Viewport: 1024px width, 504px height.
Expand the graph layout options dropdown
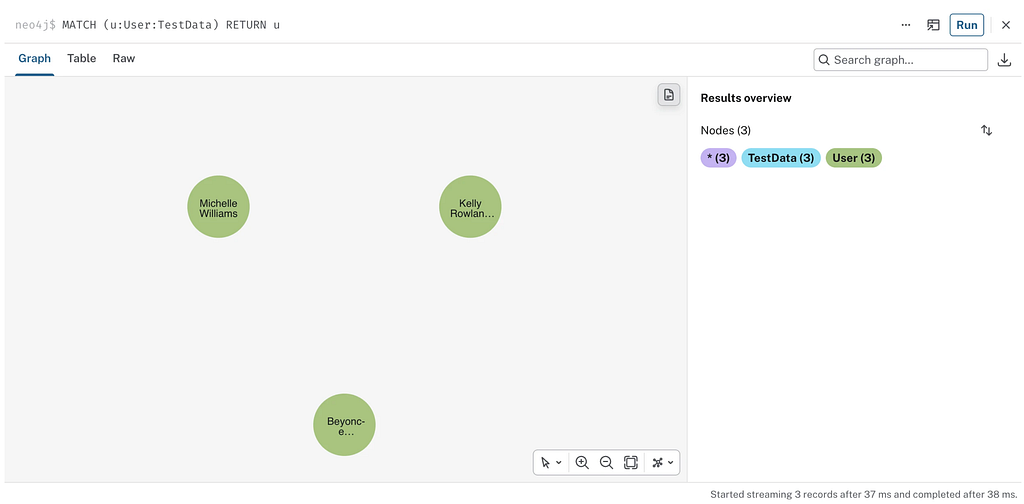pyautogui.click(x=663, y=462)
